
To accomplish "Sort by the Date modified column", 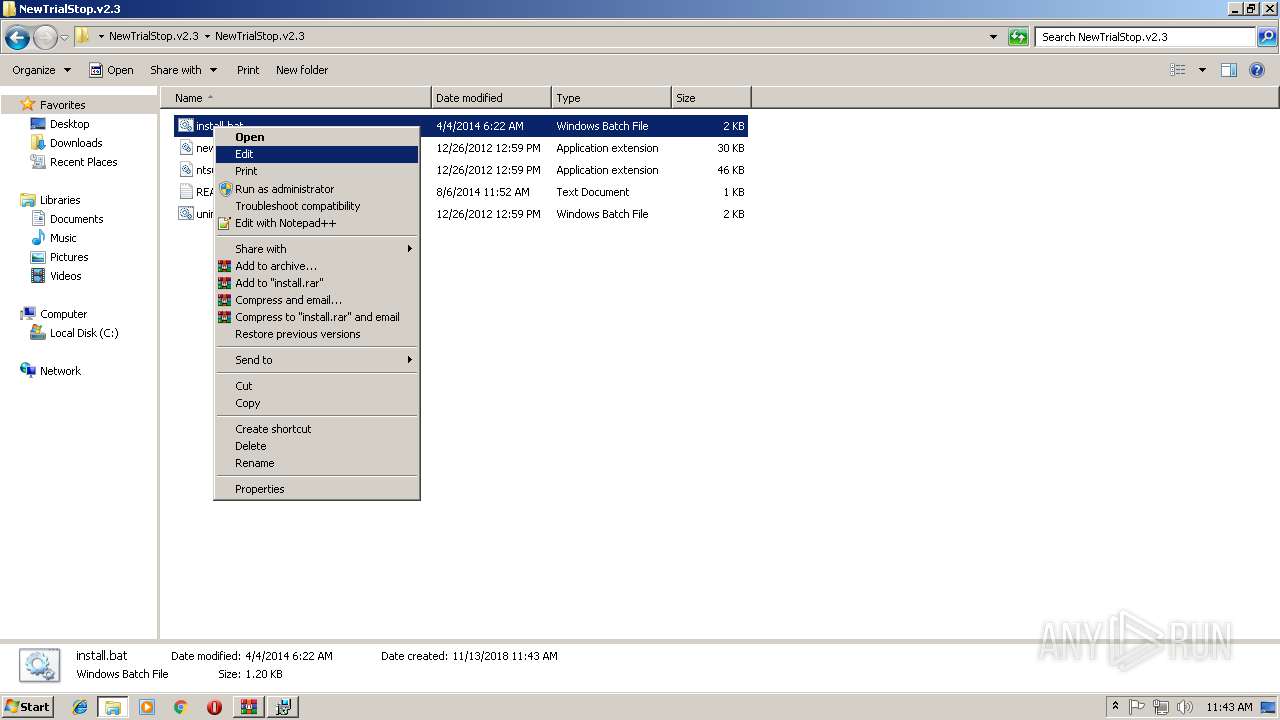I will [x=491, y=98].
